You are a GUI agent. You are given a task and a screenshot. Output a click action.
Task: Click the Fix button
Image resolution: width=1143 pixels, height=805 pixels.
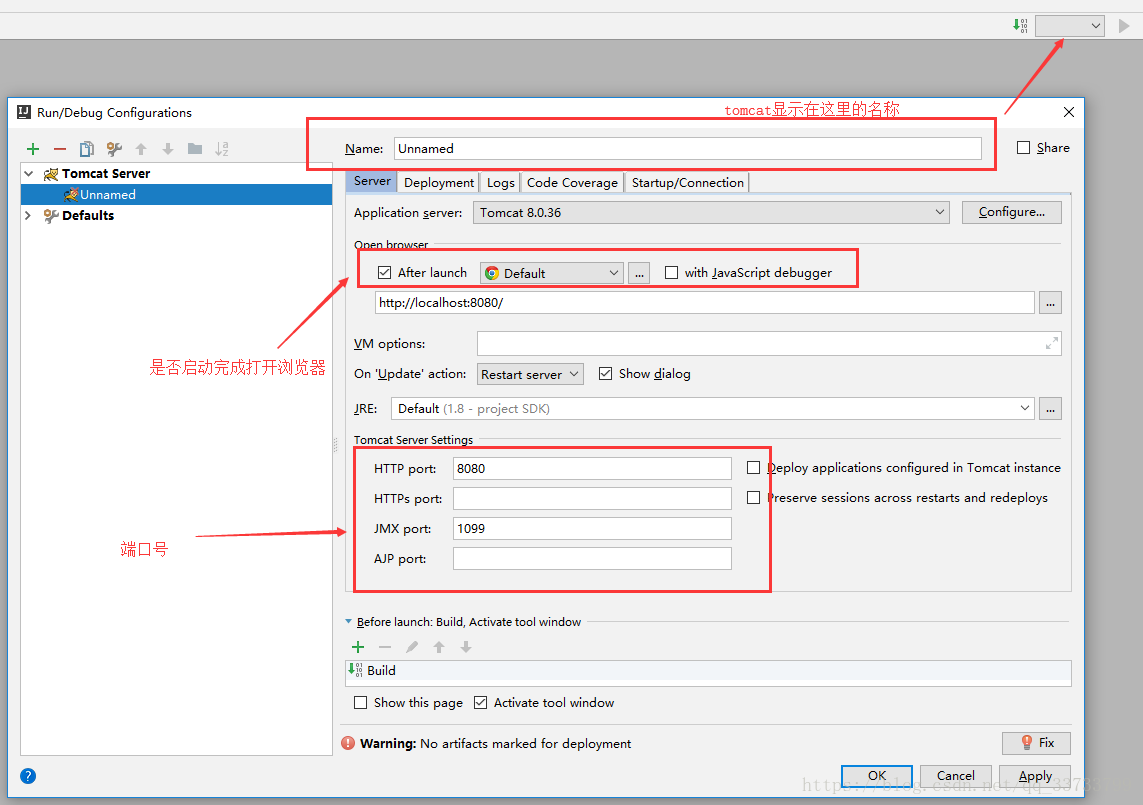1036,743
